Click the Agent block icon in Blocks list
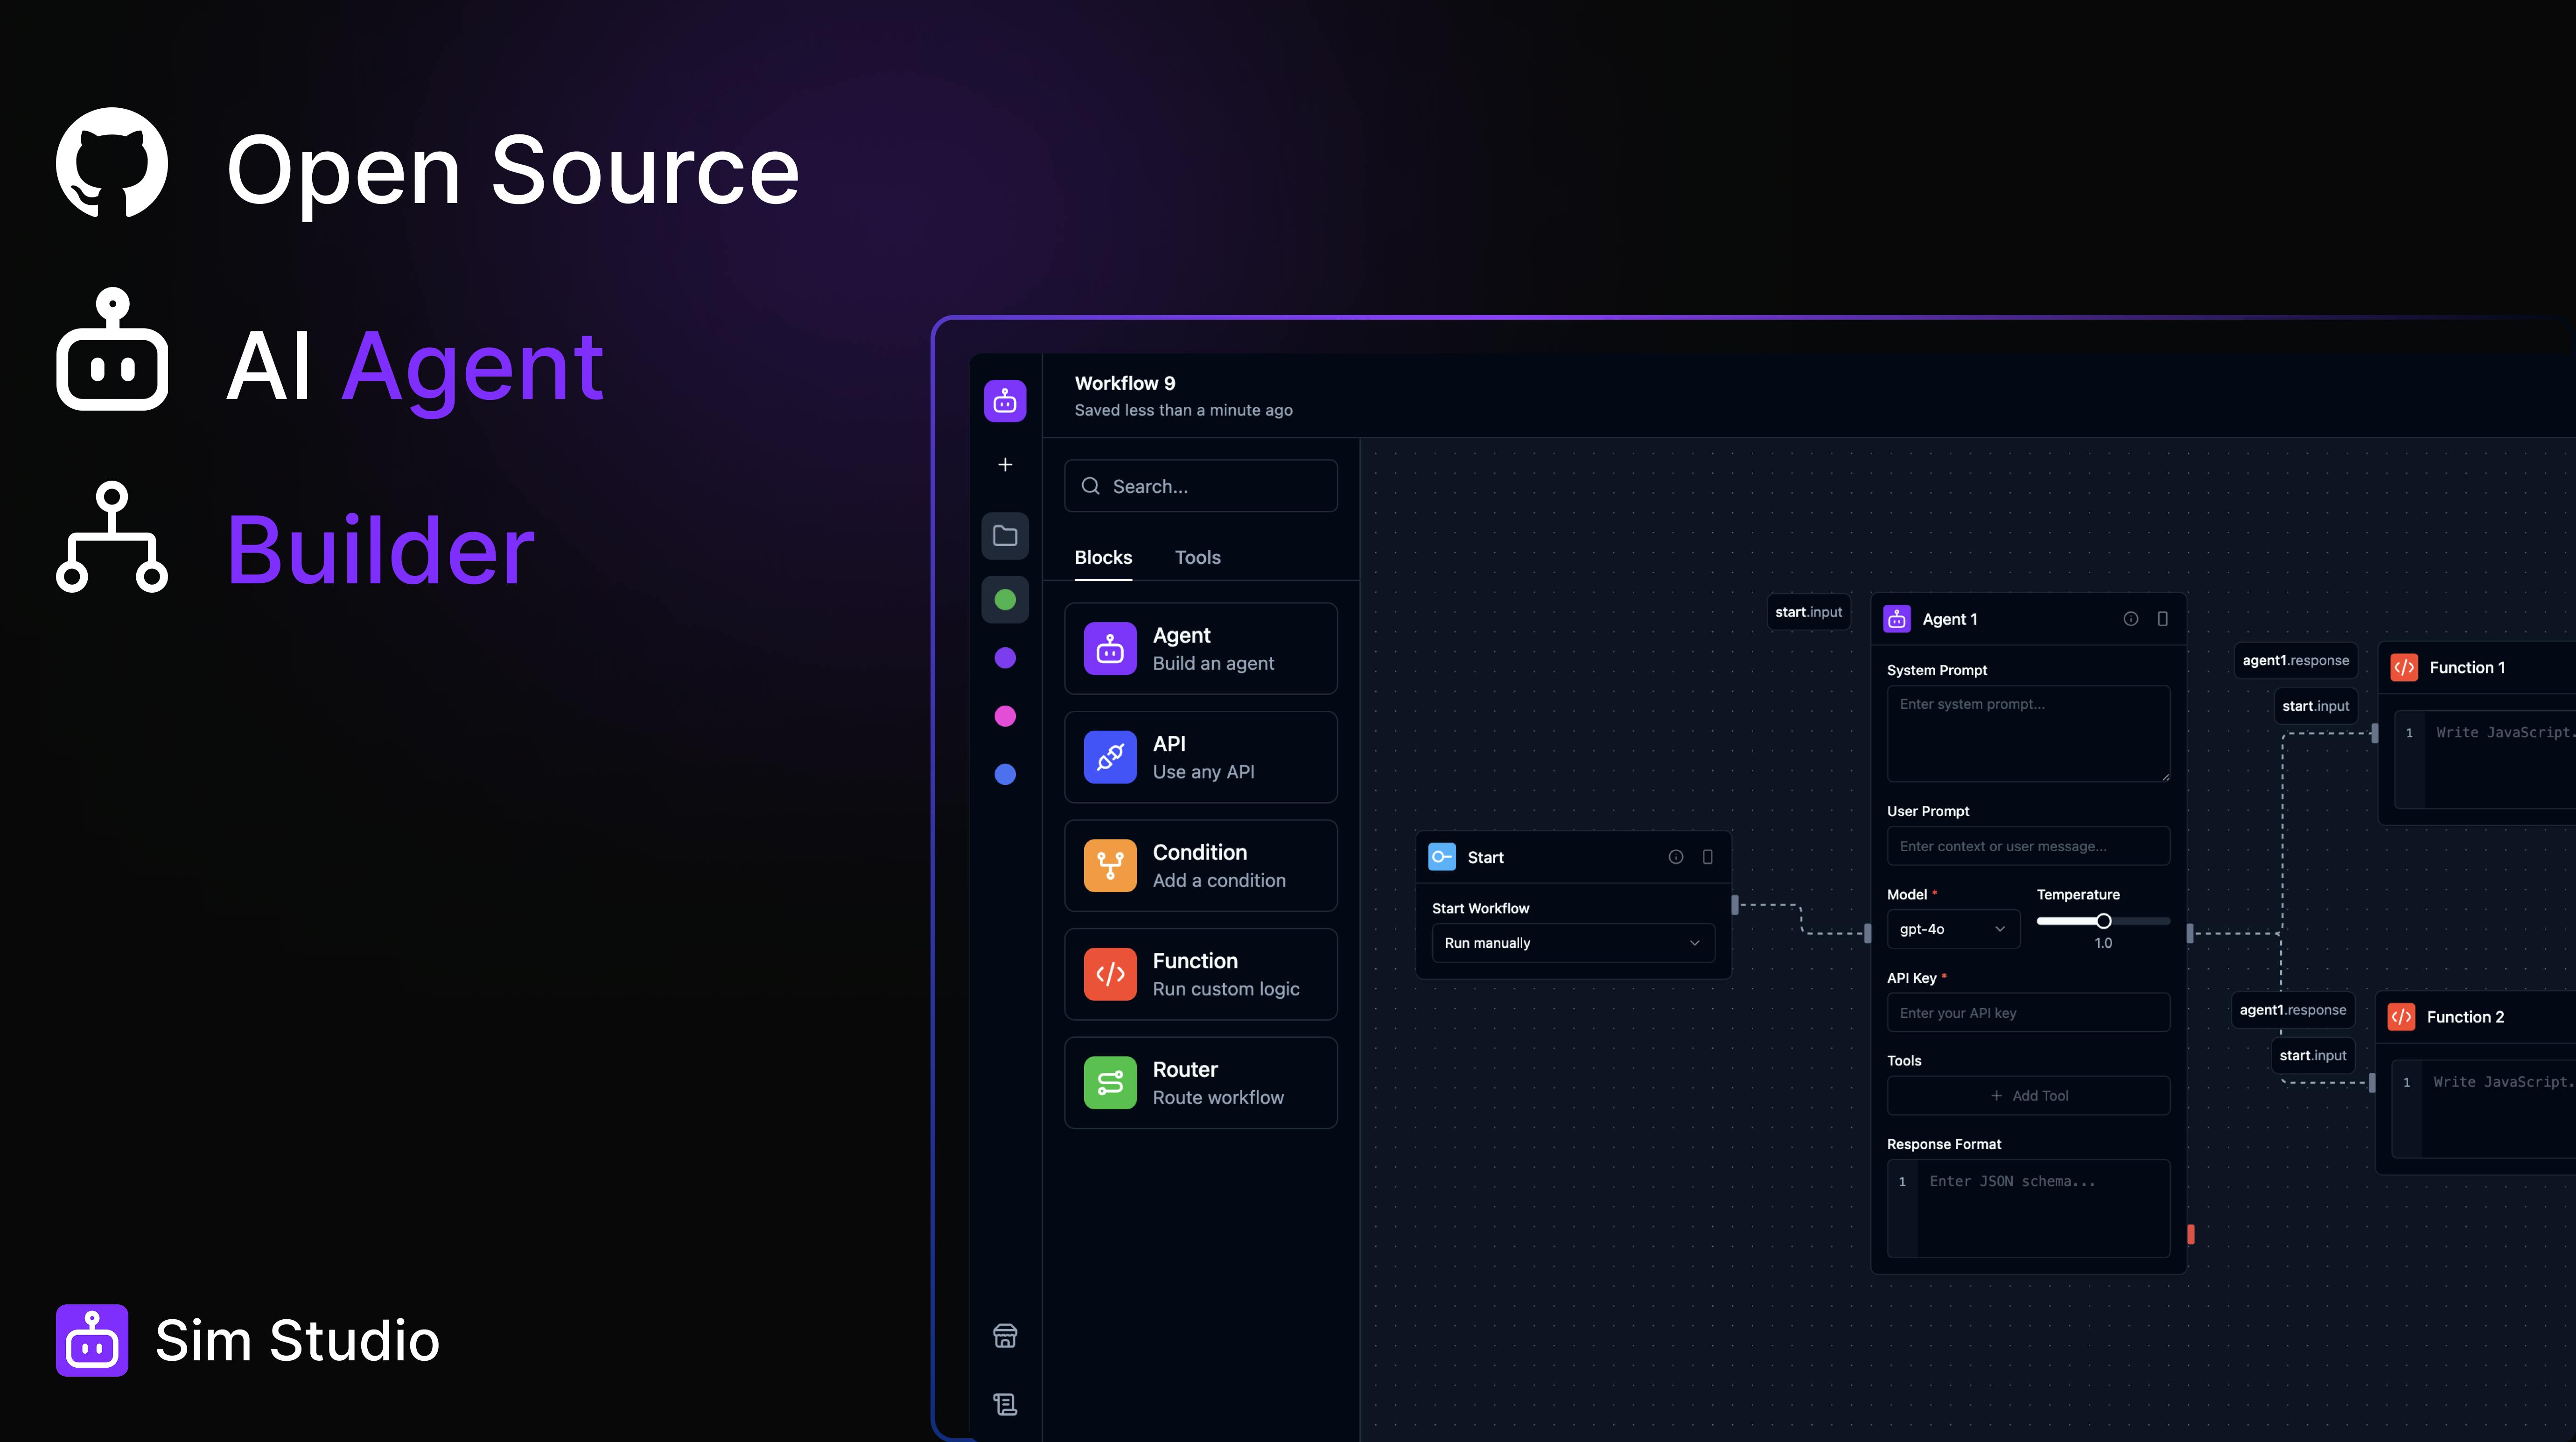2576x1442 pixels. coord(1110,649)
